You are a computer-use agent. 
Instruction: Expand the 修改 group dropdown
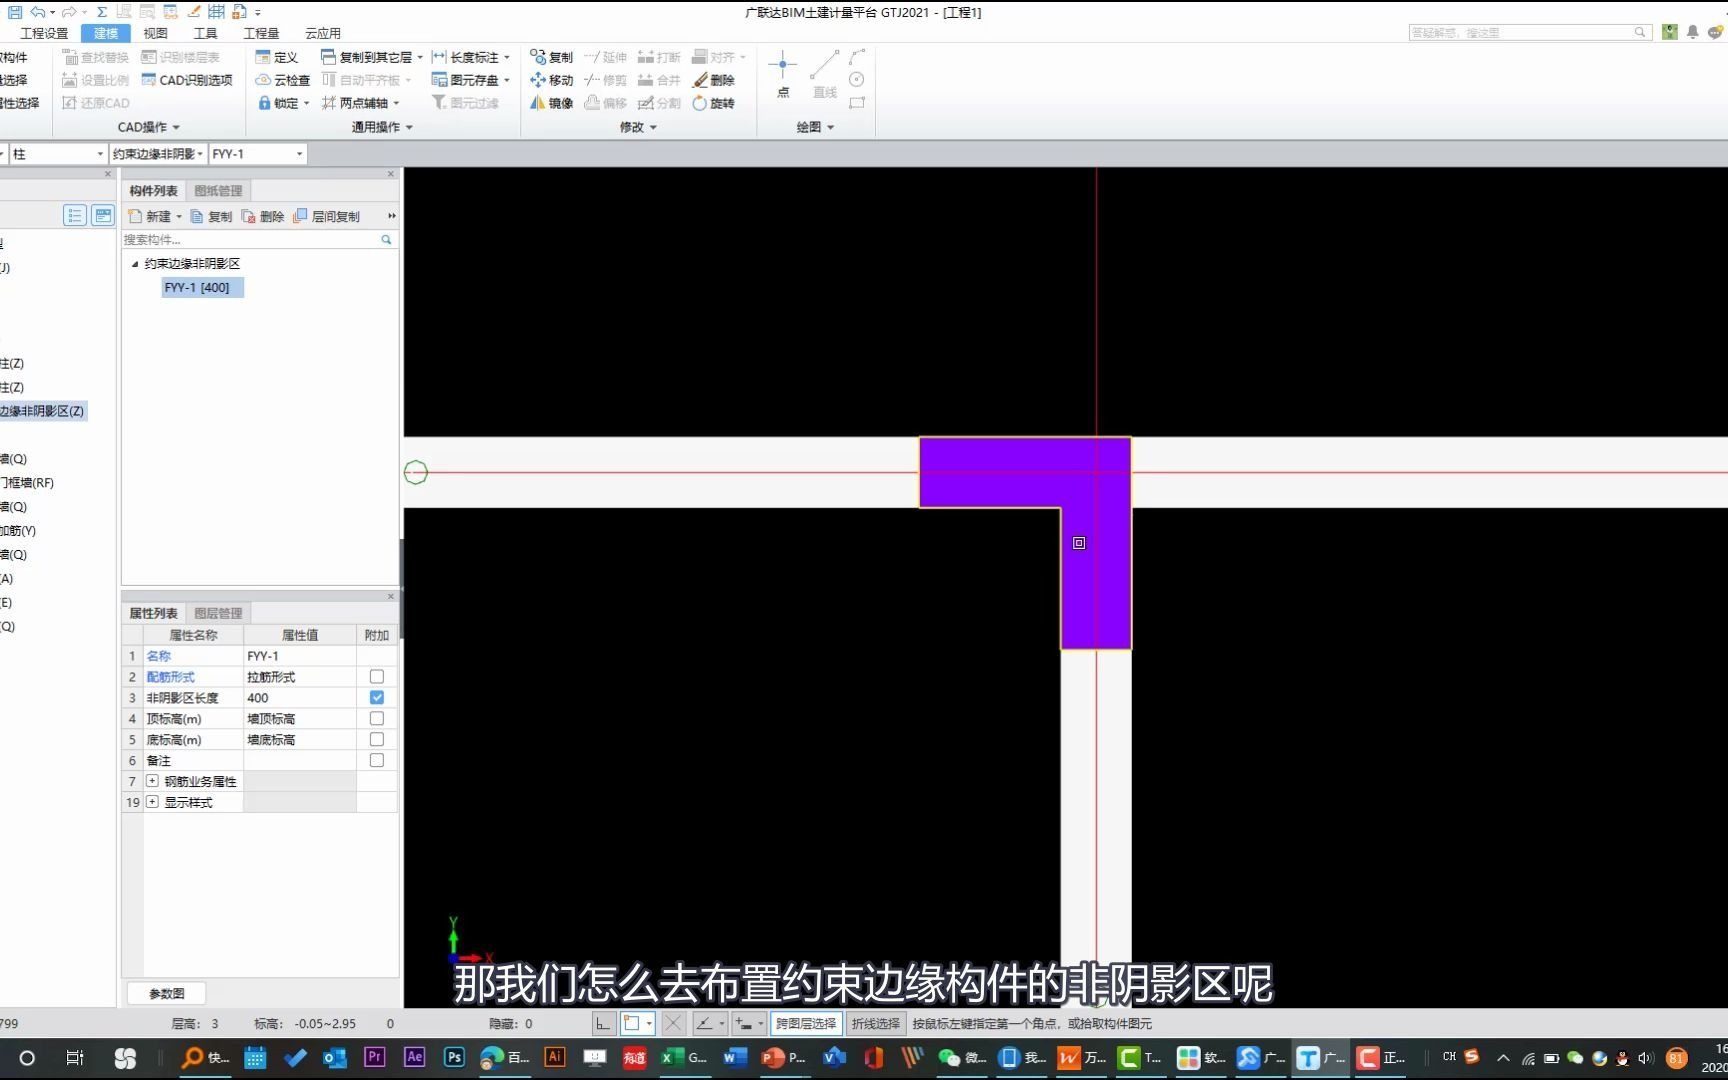[x=639, y=127]
